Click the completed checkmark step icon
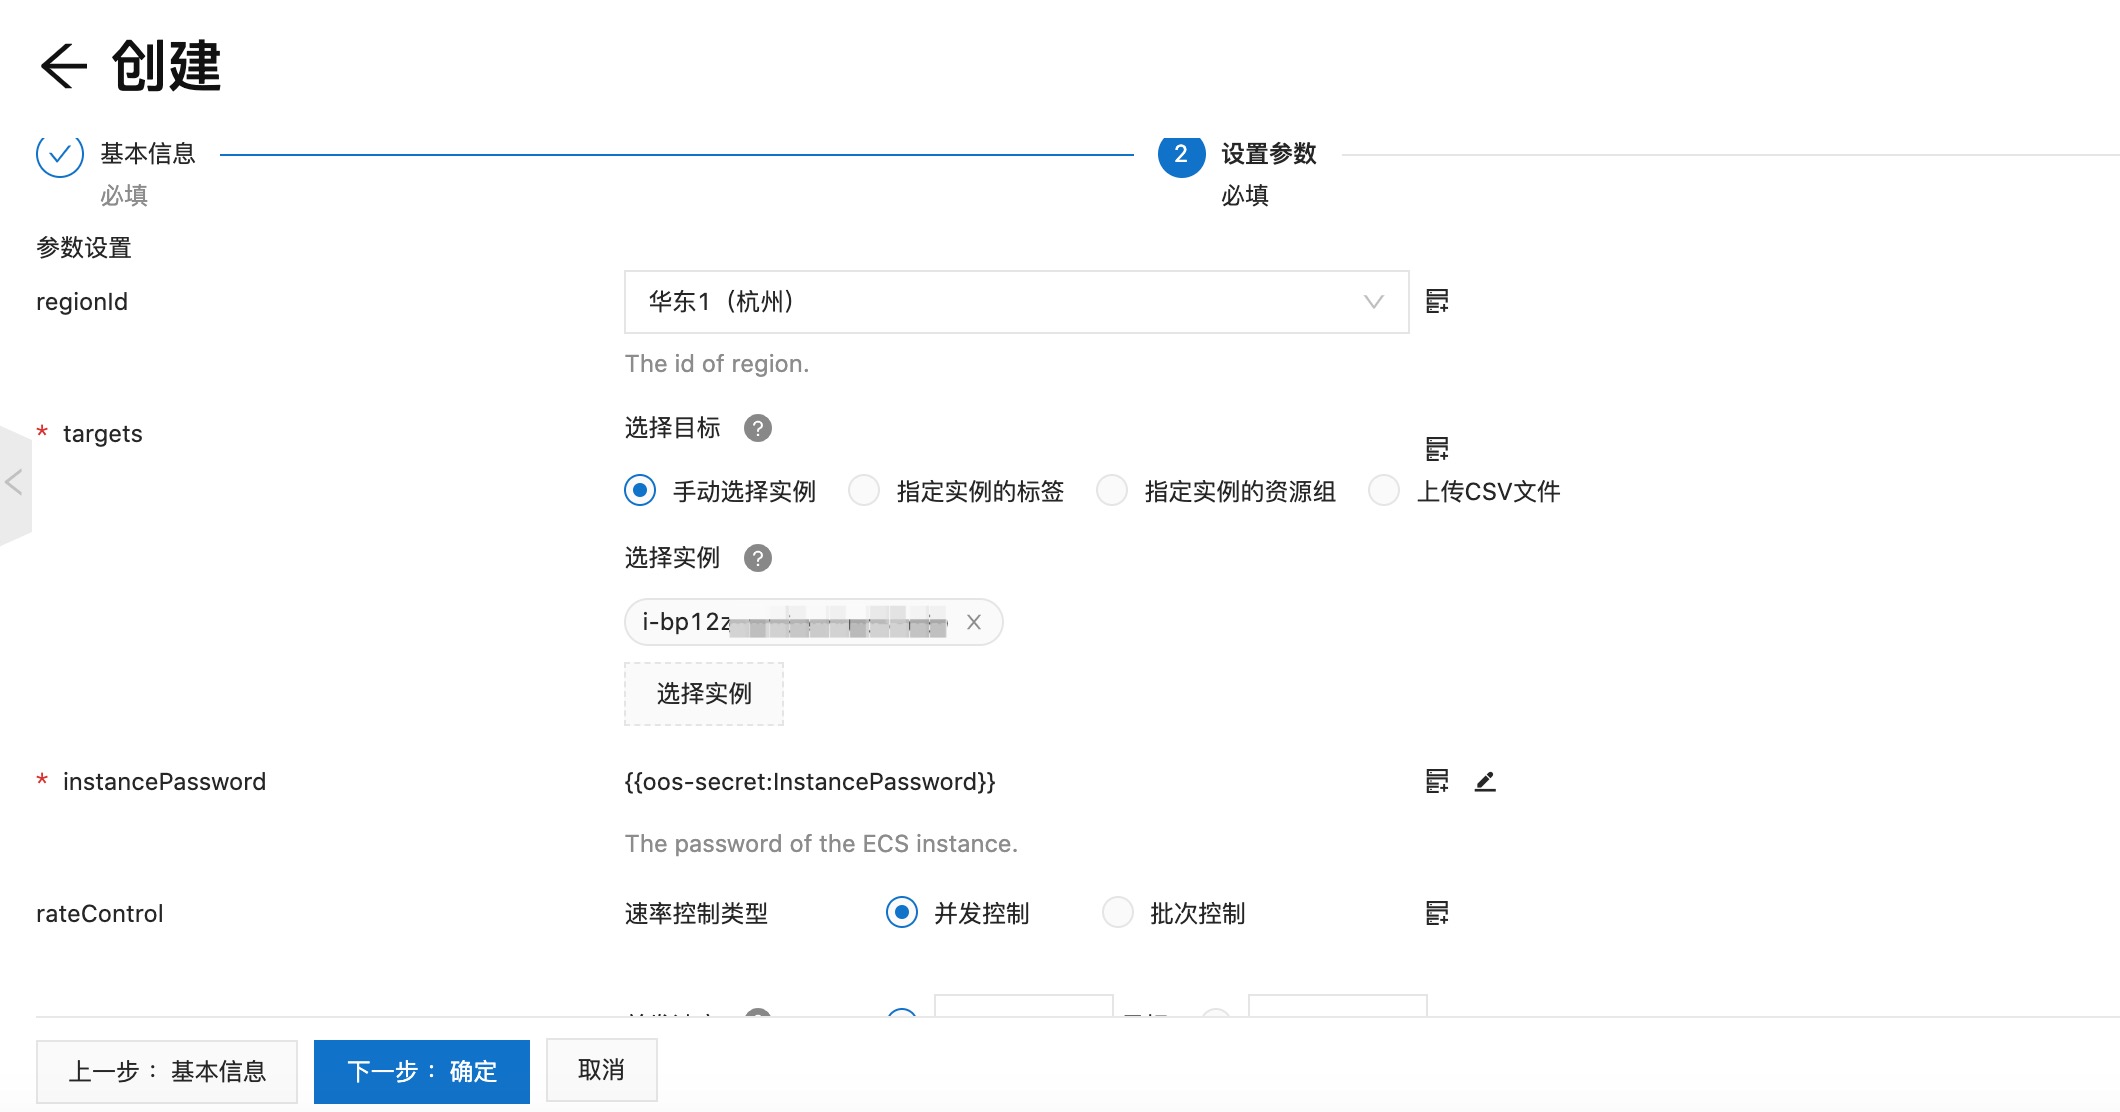2120x1112 pixels. (x=60, y=155)
